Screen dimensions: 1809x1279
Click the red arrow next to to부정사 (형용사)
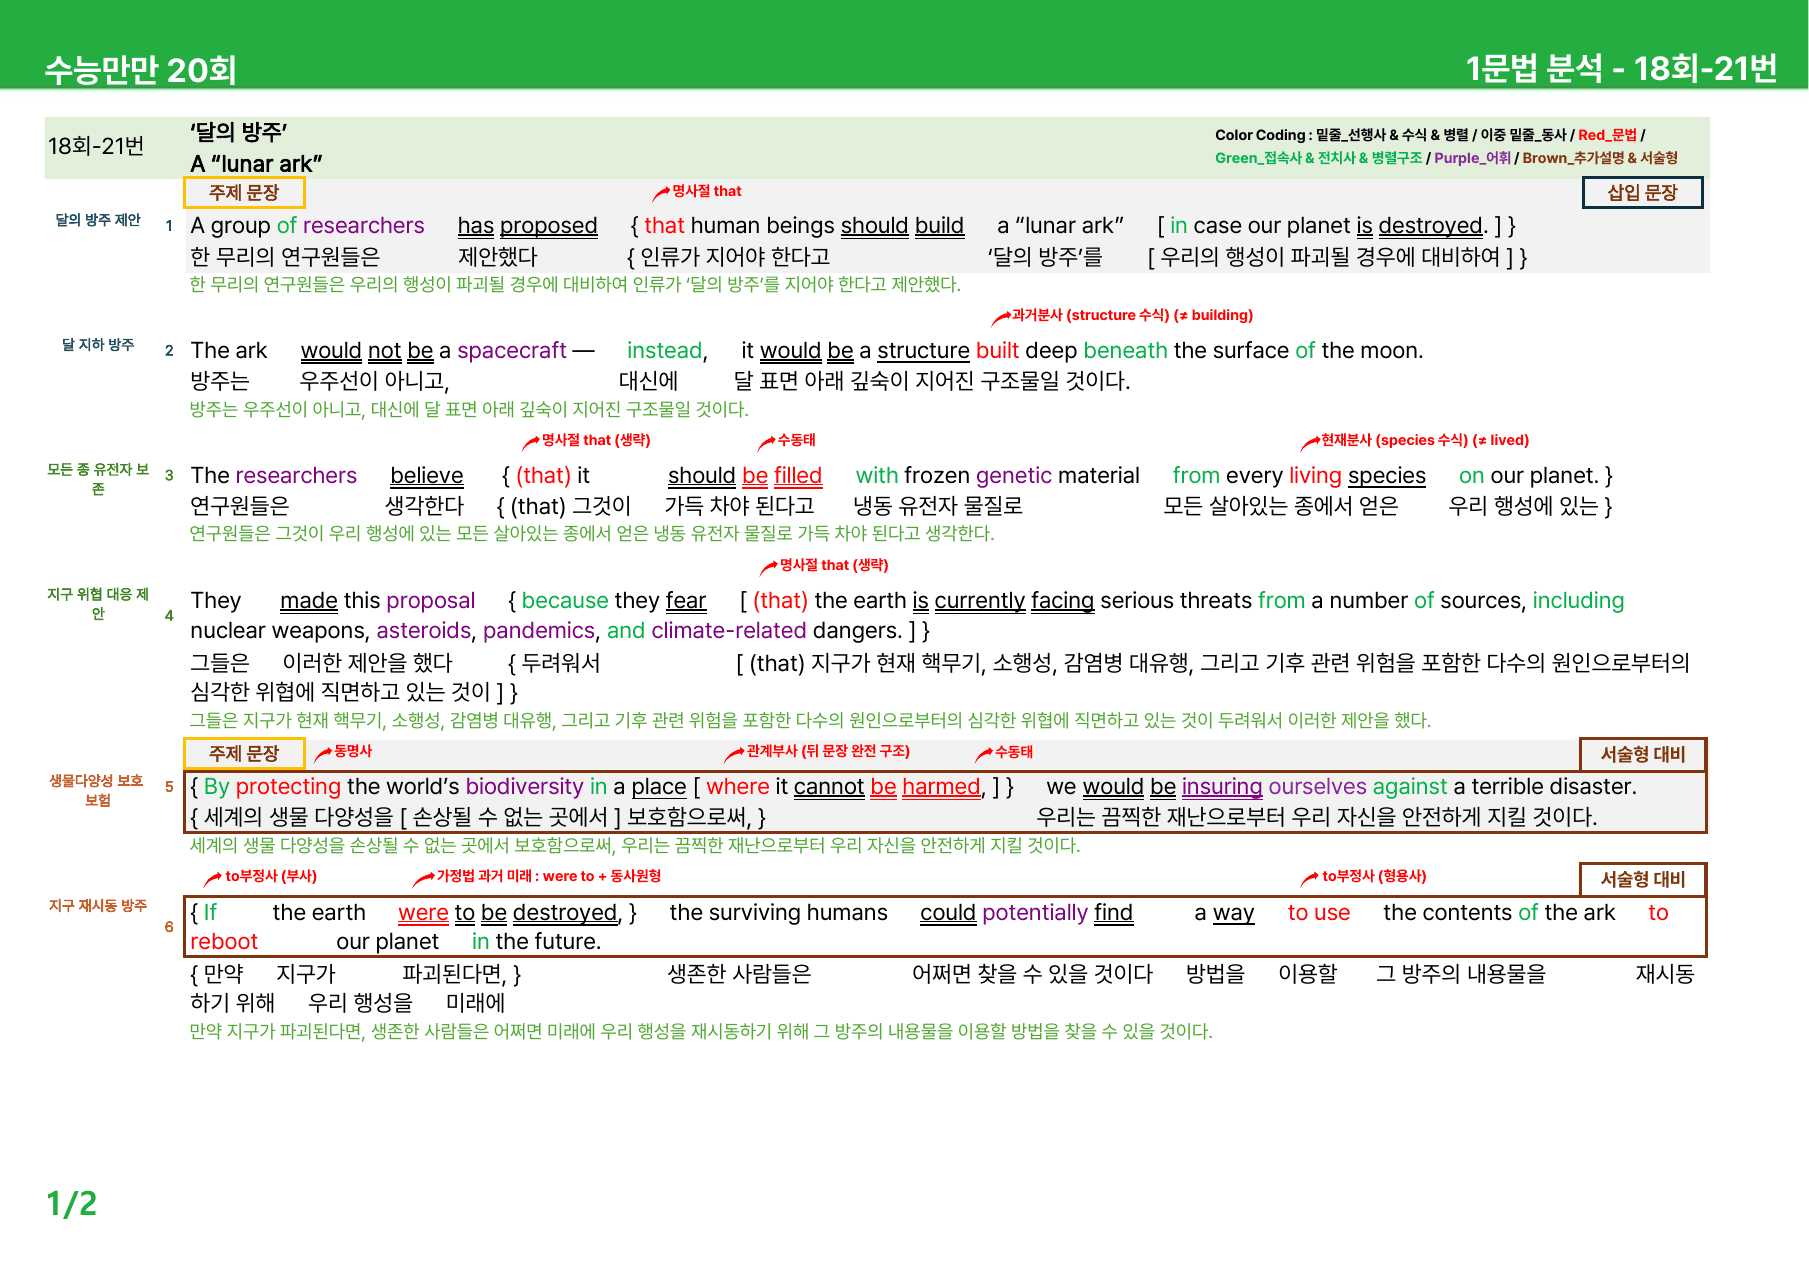click(x=1310, y=878)
